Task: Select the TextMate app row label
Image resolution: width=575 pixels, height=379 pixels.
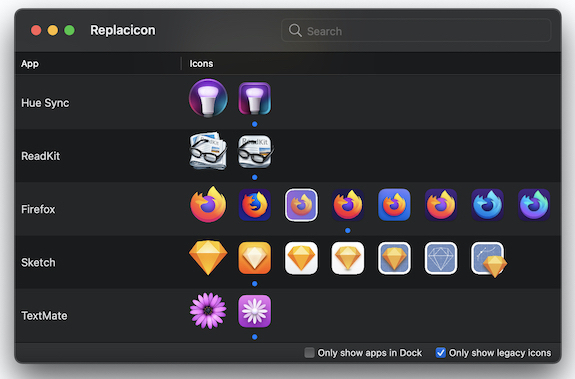Action: [44, 316]
